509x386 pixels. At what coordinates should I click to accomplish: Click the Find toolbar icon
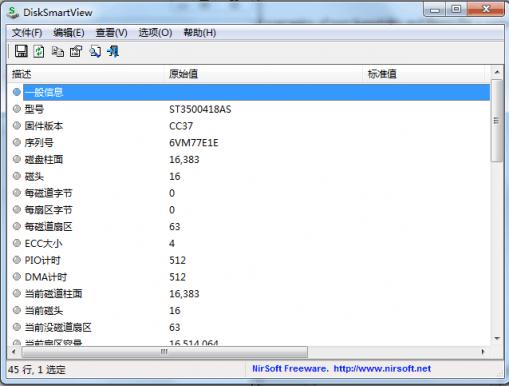(x=95, y=52)
